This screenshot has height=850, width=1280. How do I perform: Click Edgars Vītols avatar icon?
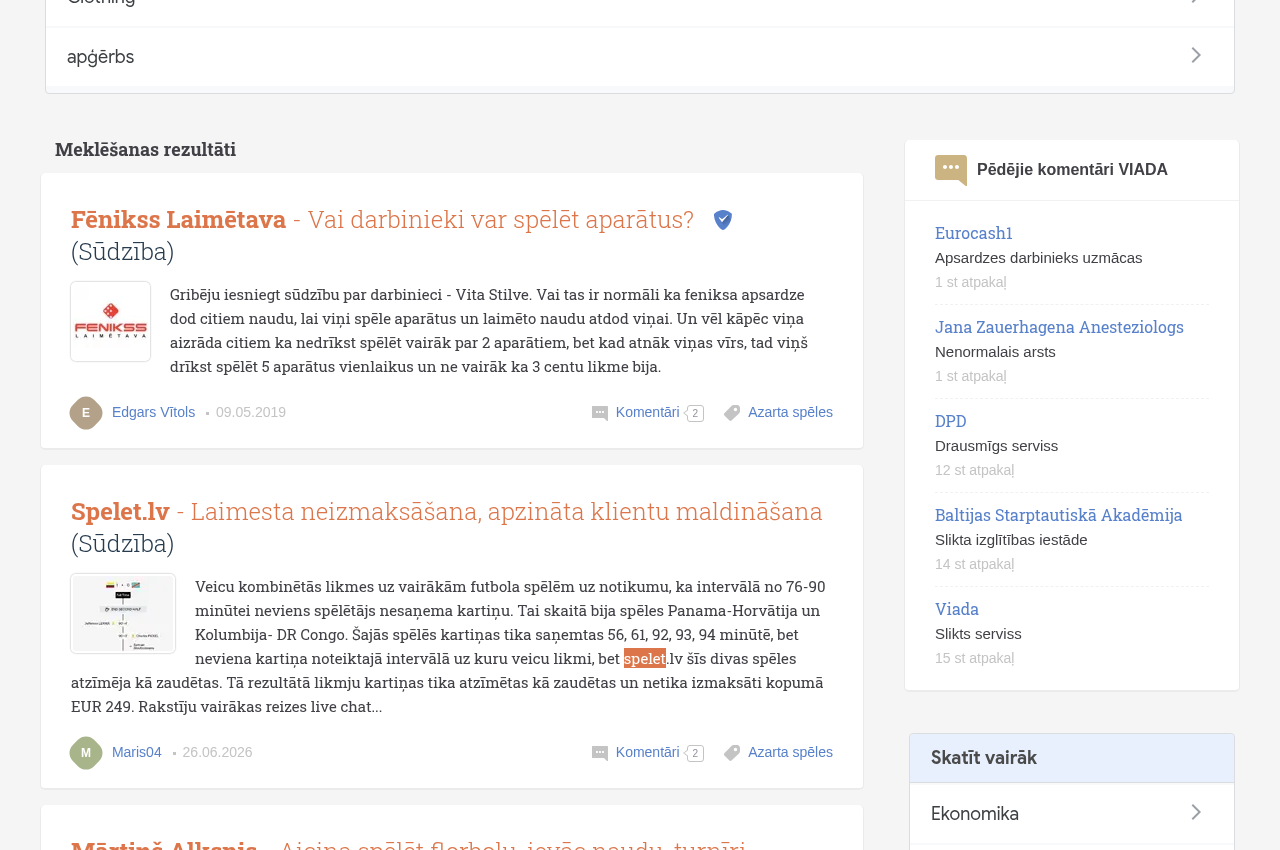pyautogui.click(x=86, y=413)
